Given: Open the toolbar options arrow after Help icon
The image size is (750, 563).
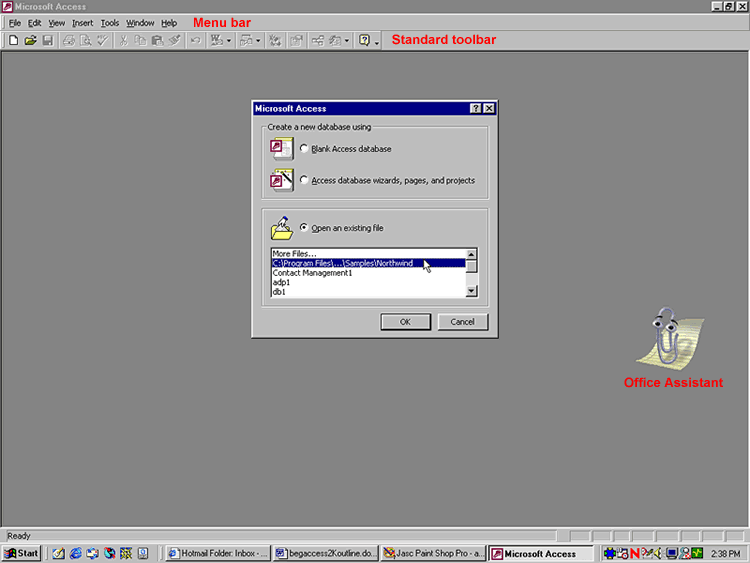Looking at the screenshot, I should pos(377,42).
